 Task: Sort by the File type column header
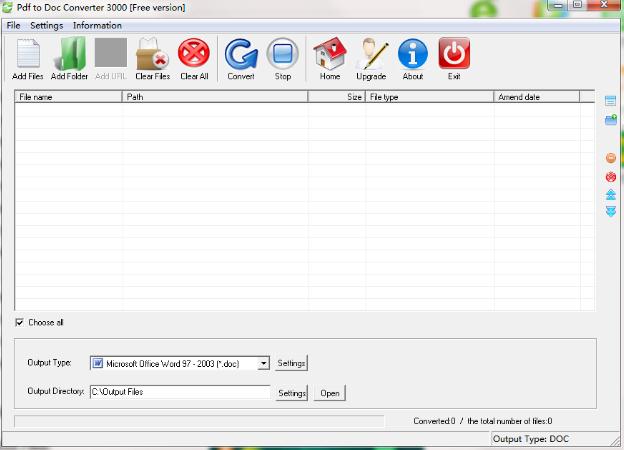tap(429, 97)
